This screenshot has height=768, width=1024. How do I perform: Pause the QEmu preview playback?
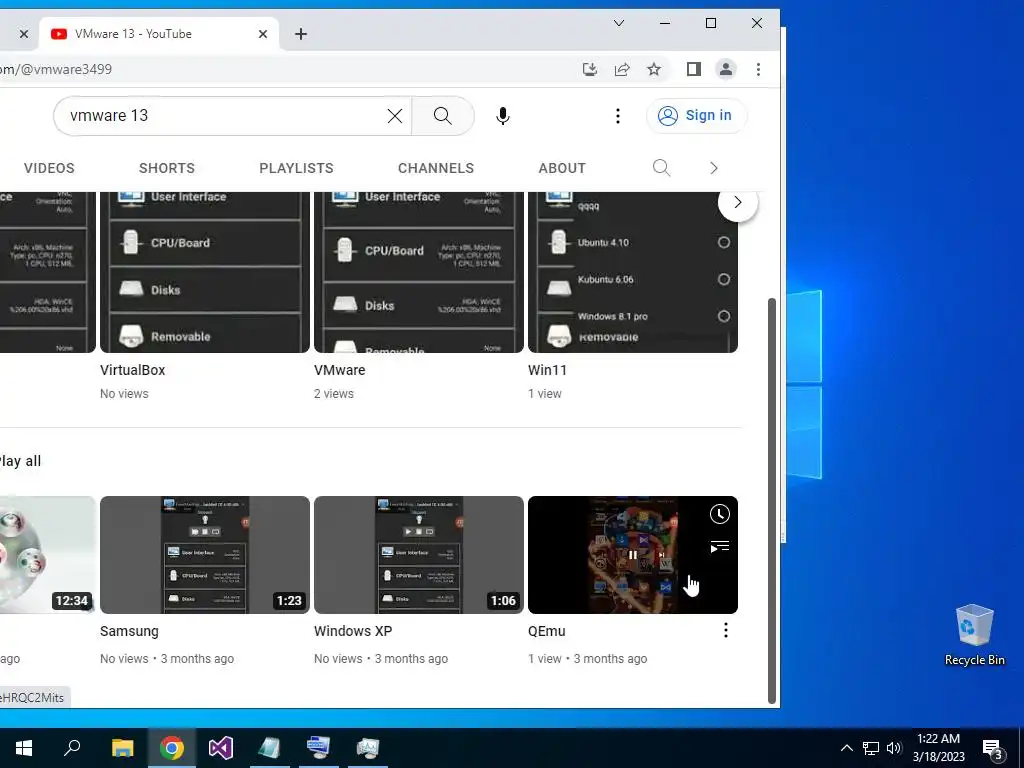click(633, 555)
